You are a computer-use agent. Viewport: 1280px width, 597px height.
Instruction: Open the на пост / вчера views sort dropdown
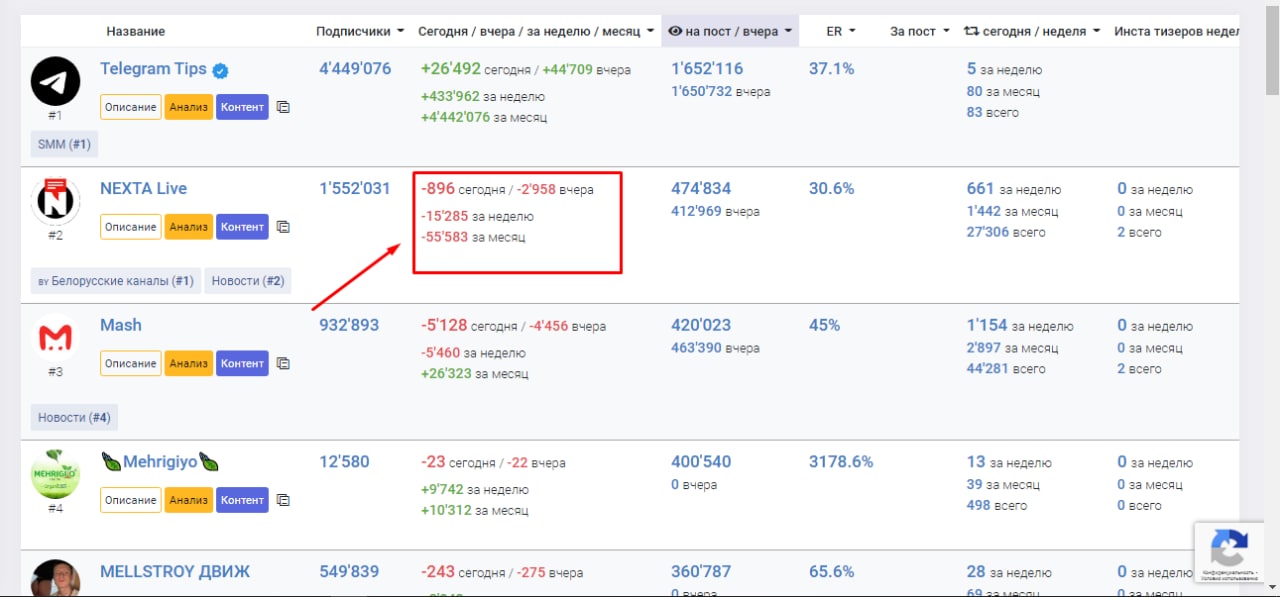pyautogui.click(x=730, y=31)
